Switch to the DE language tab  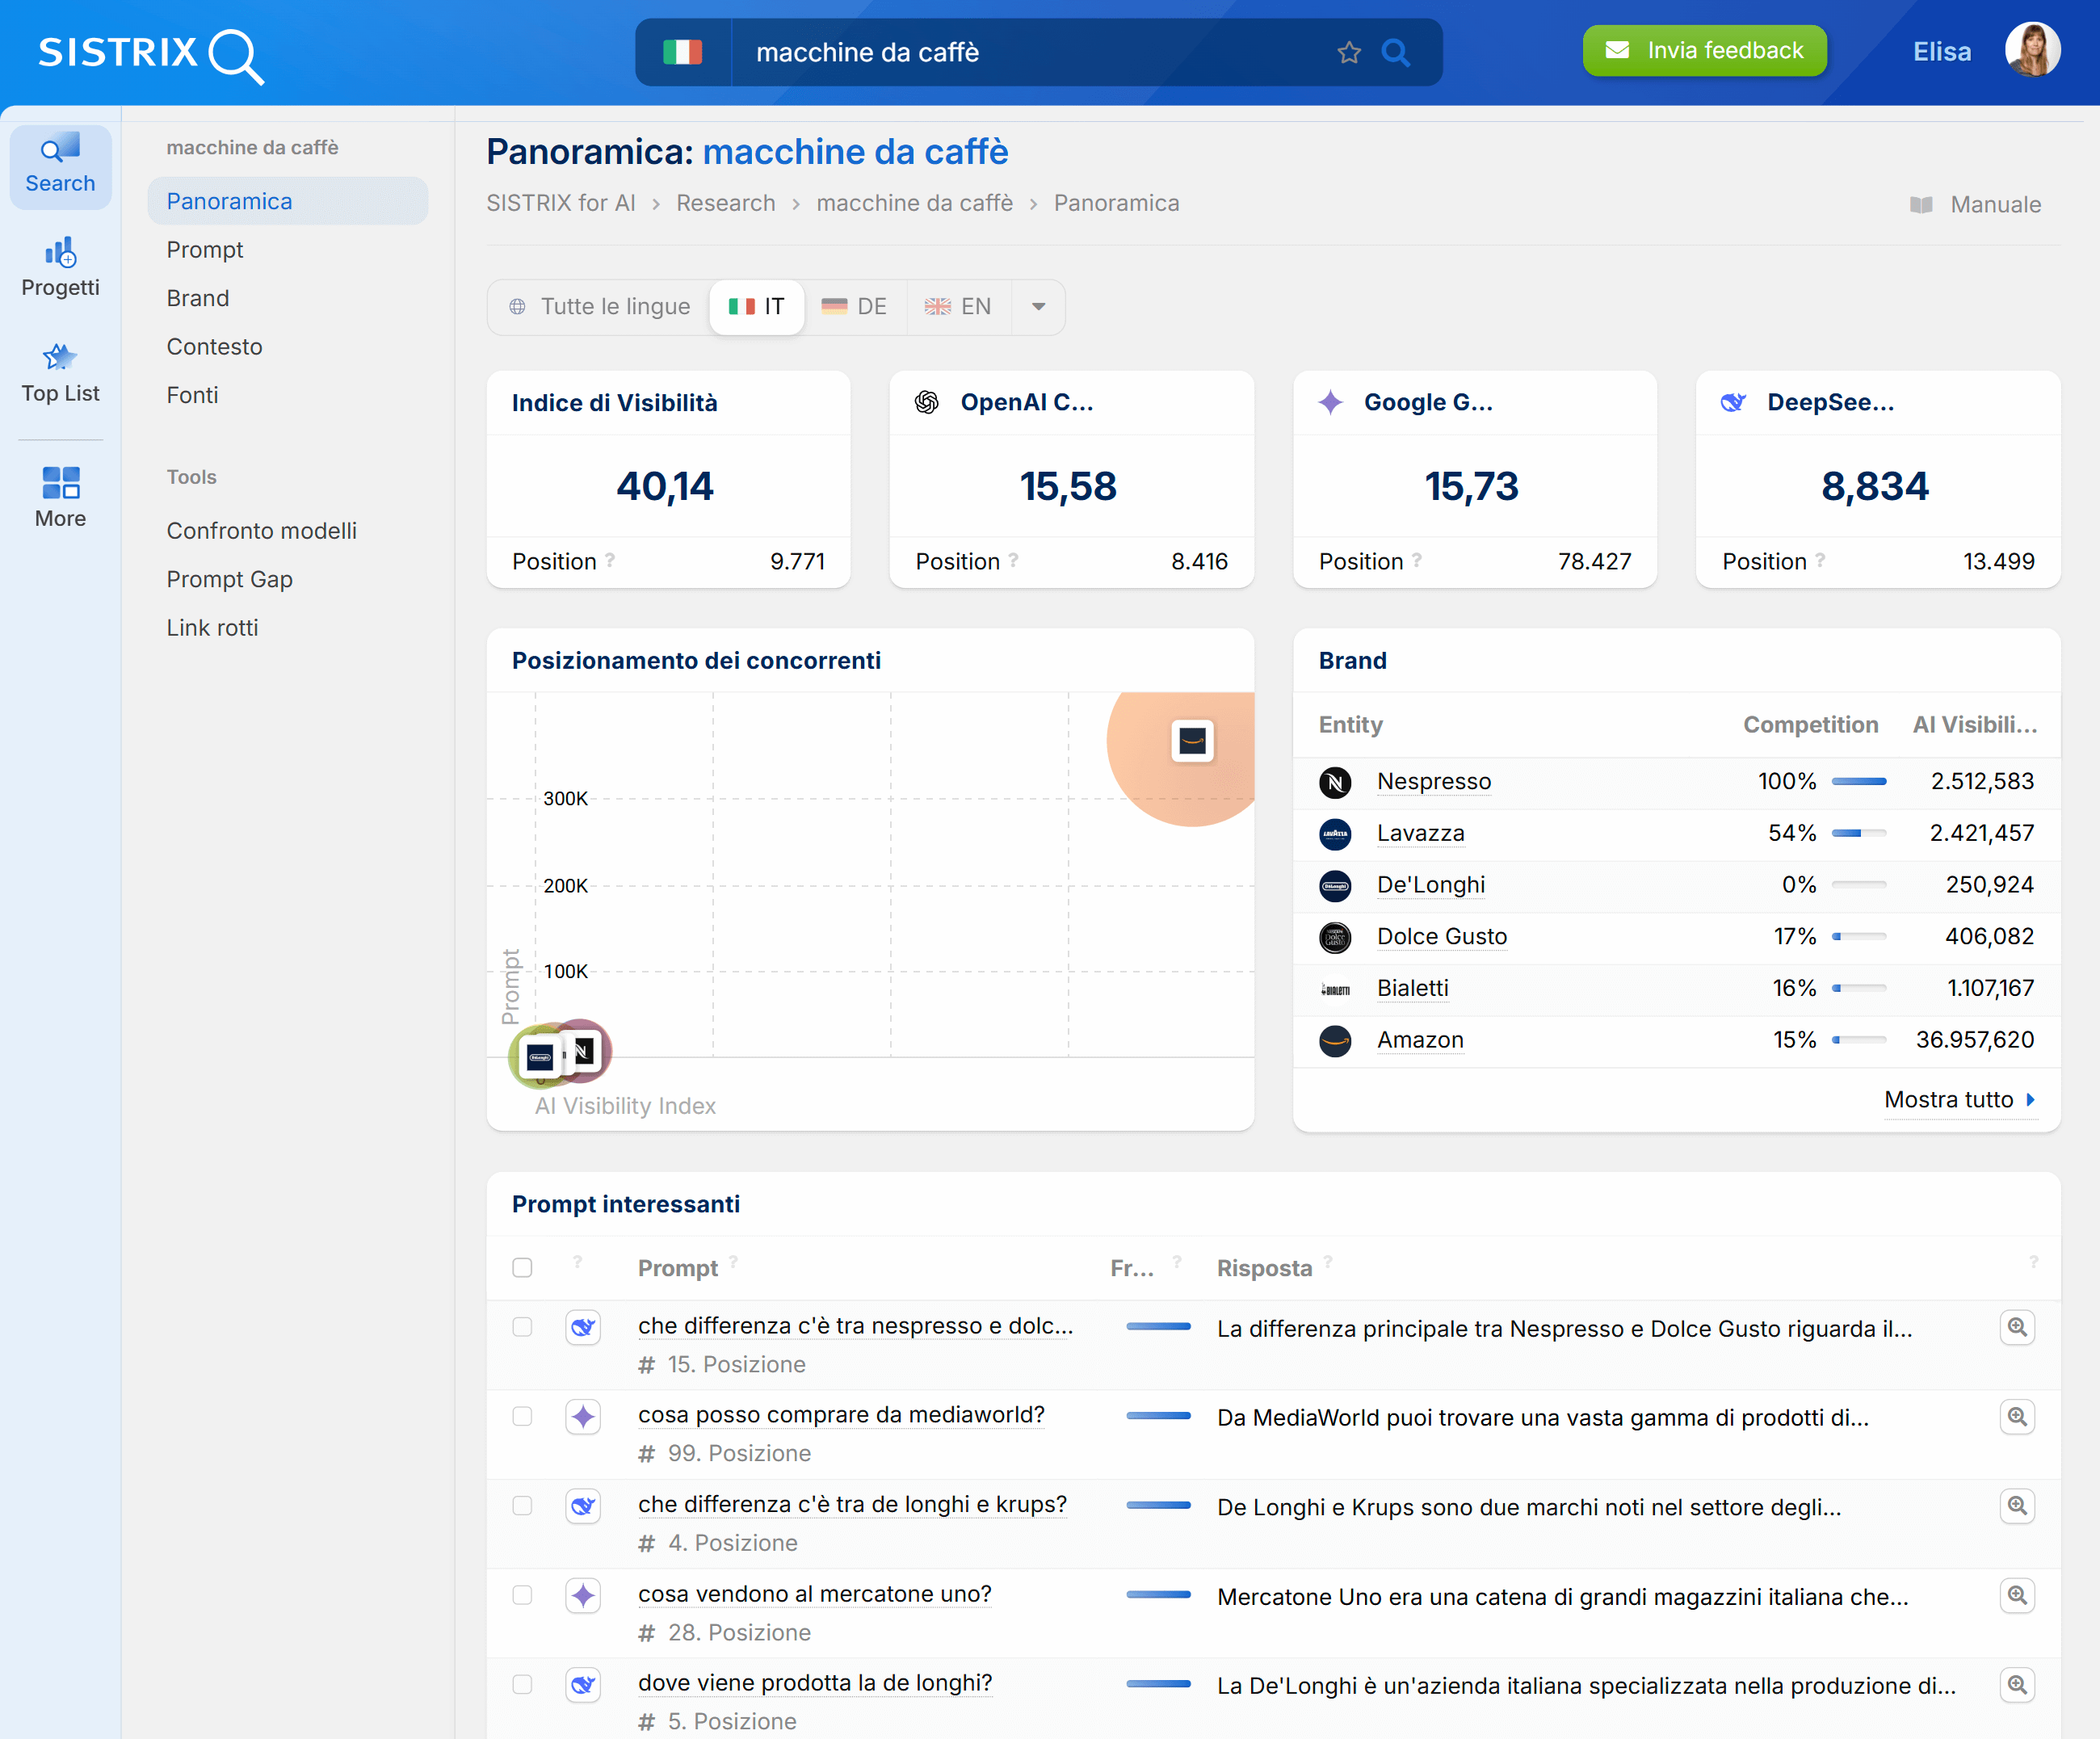855,307
